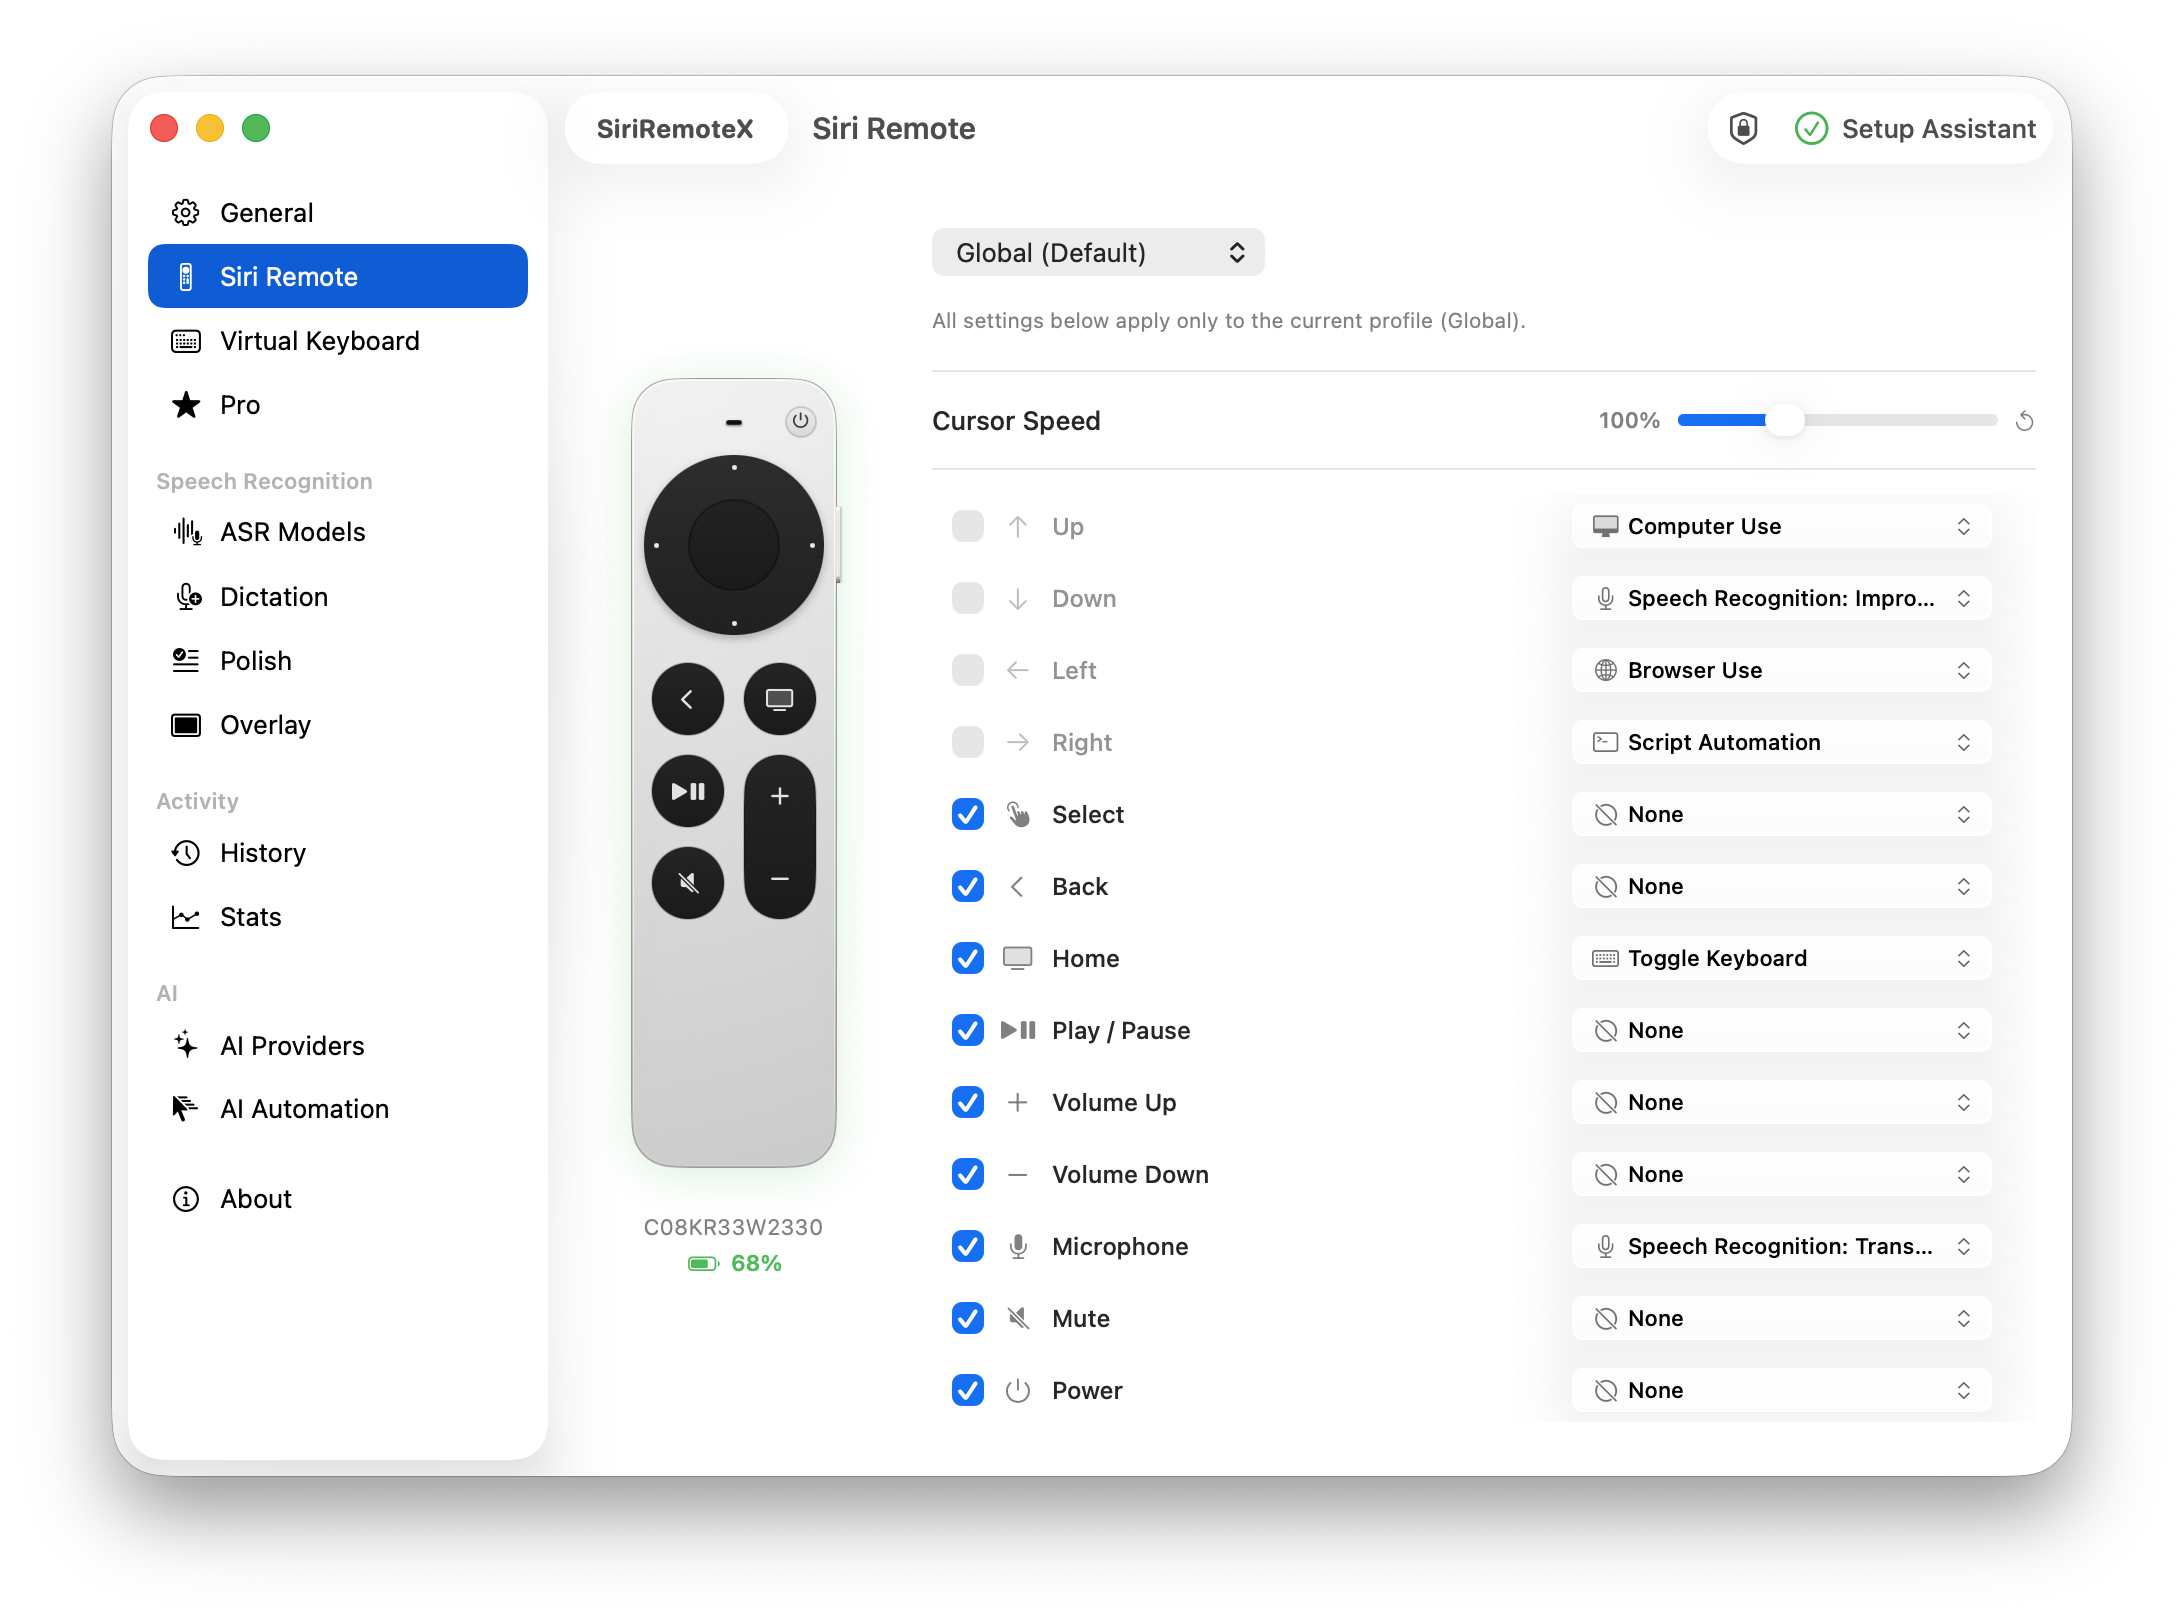The width and height of the screenshot is (2184, 1624).
Task: Open Overlay in the sidebar
Action: tap(338, 725)
